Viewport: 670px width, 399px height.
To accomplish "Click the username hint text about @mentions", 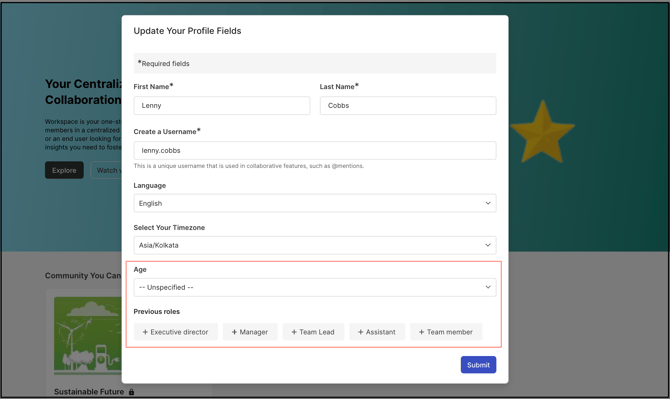I will [249, 166].
